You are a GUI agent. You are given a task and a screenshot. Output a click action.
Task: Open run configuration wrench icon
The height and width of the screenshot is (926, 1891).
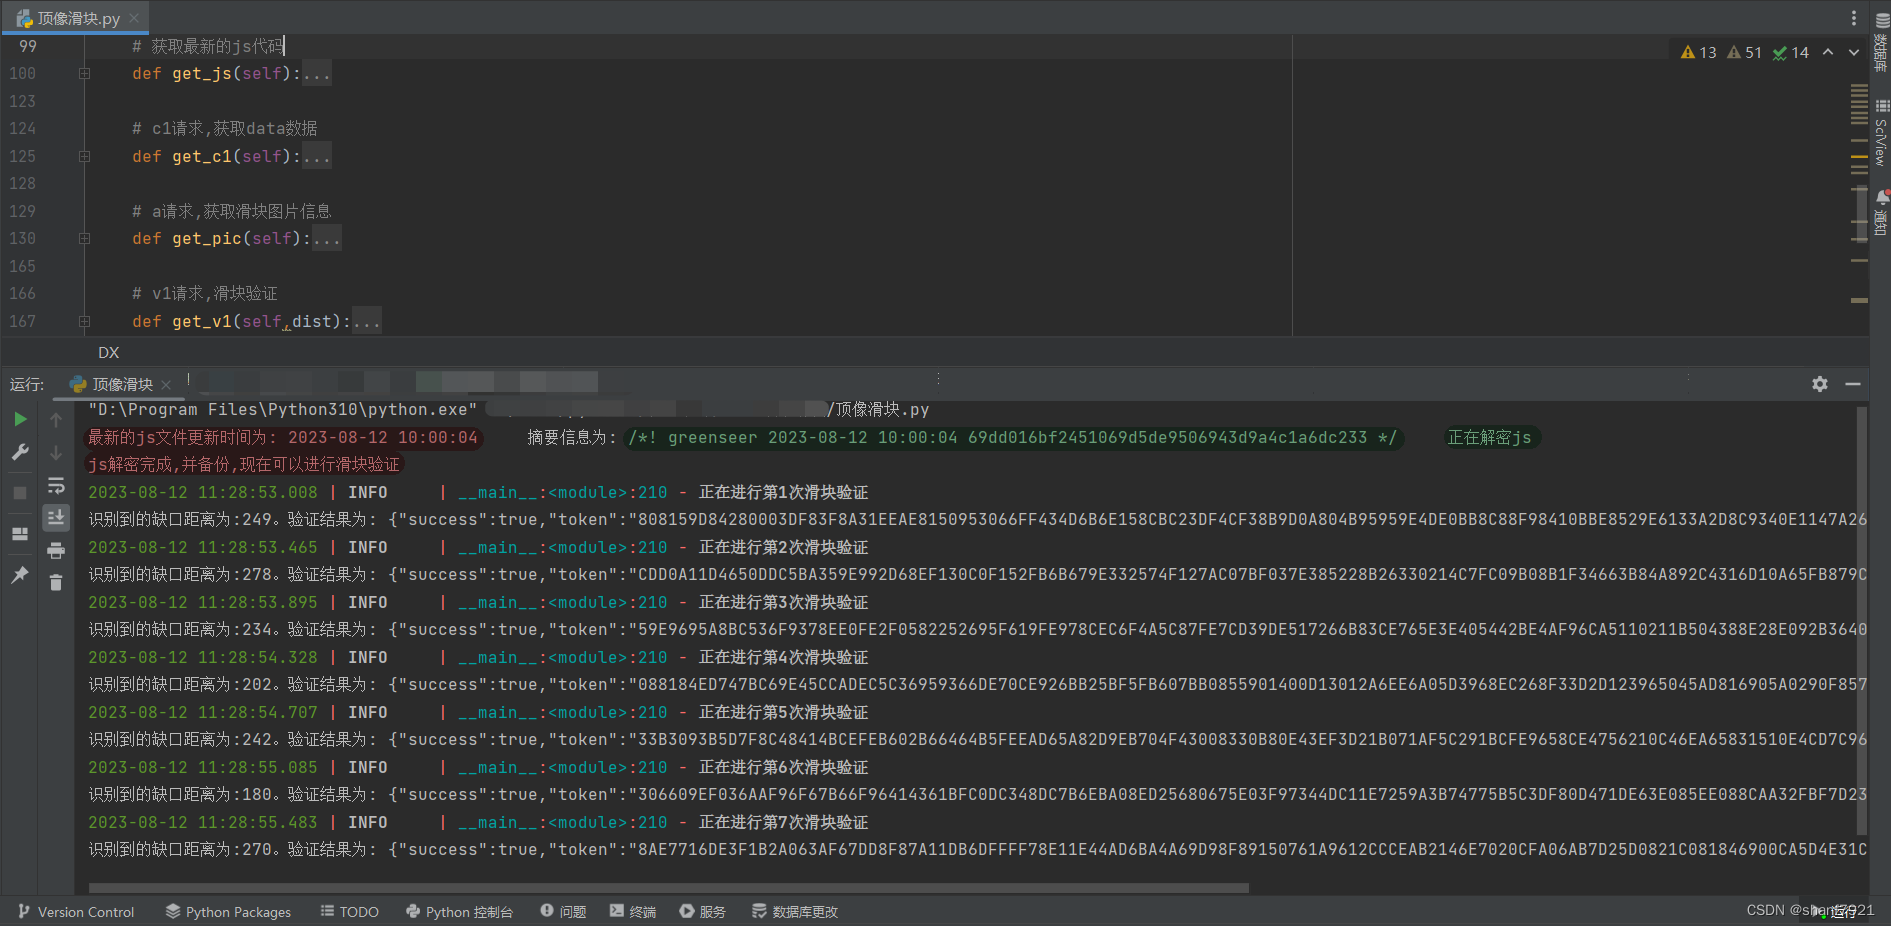tap(20, 452)
